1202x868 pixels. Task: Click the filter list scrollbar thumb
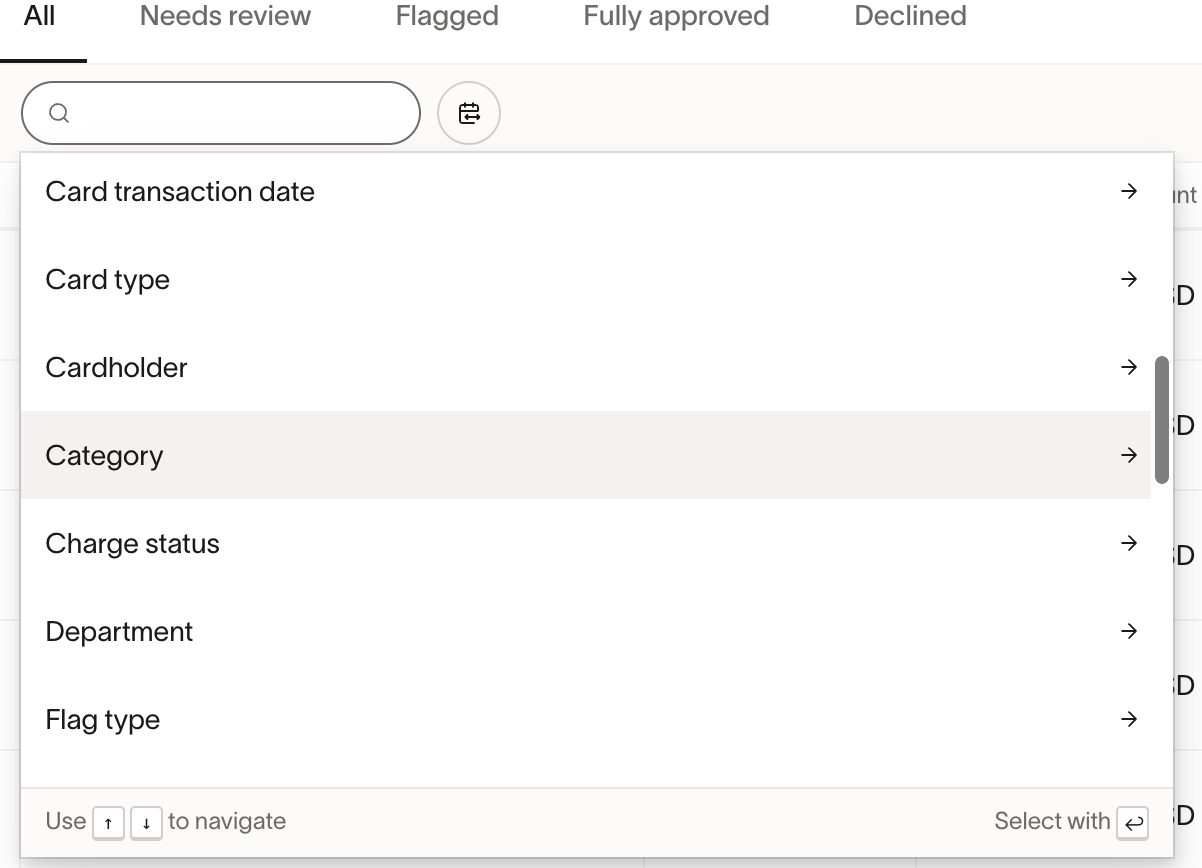[1162, 420]
